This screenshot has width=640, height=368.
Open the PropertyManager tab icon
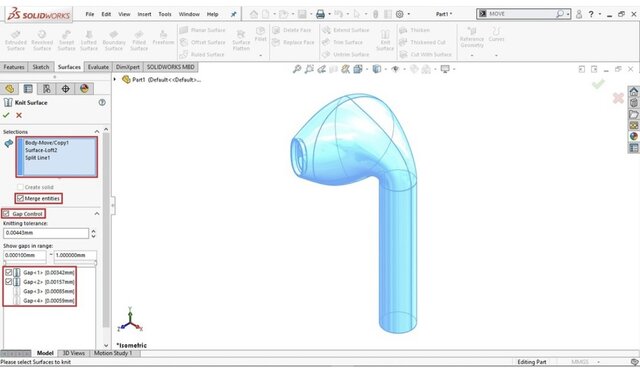click(28, 89)
